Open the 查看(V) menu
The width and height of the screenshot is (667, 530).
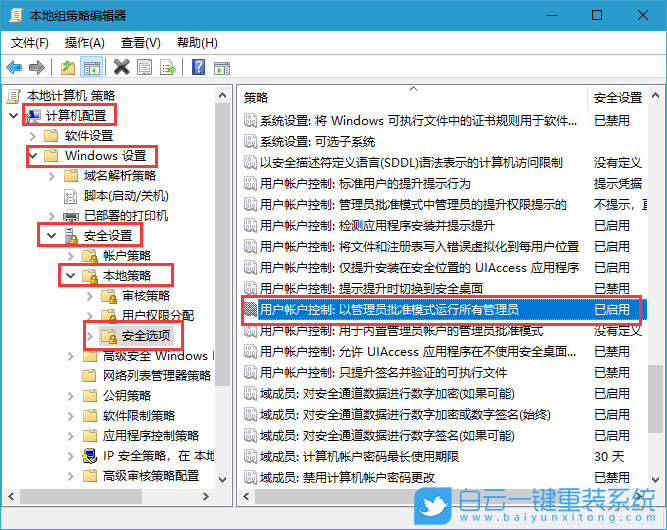click(140, 43)
